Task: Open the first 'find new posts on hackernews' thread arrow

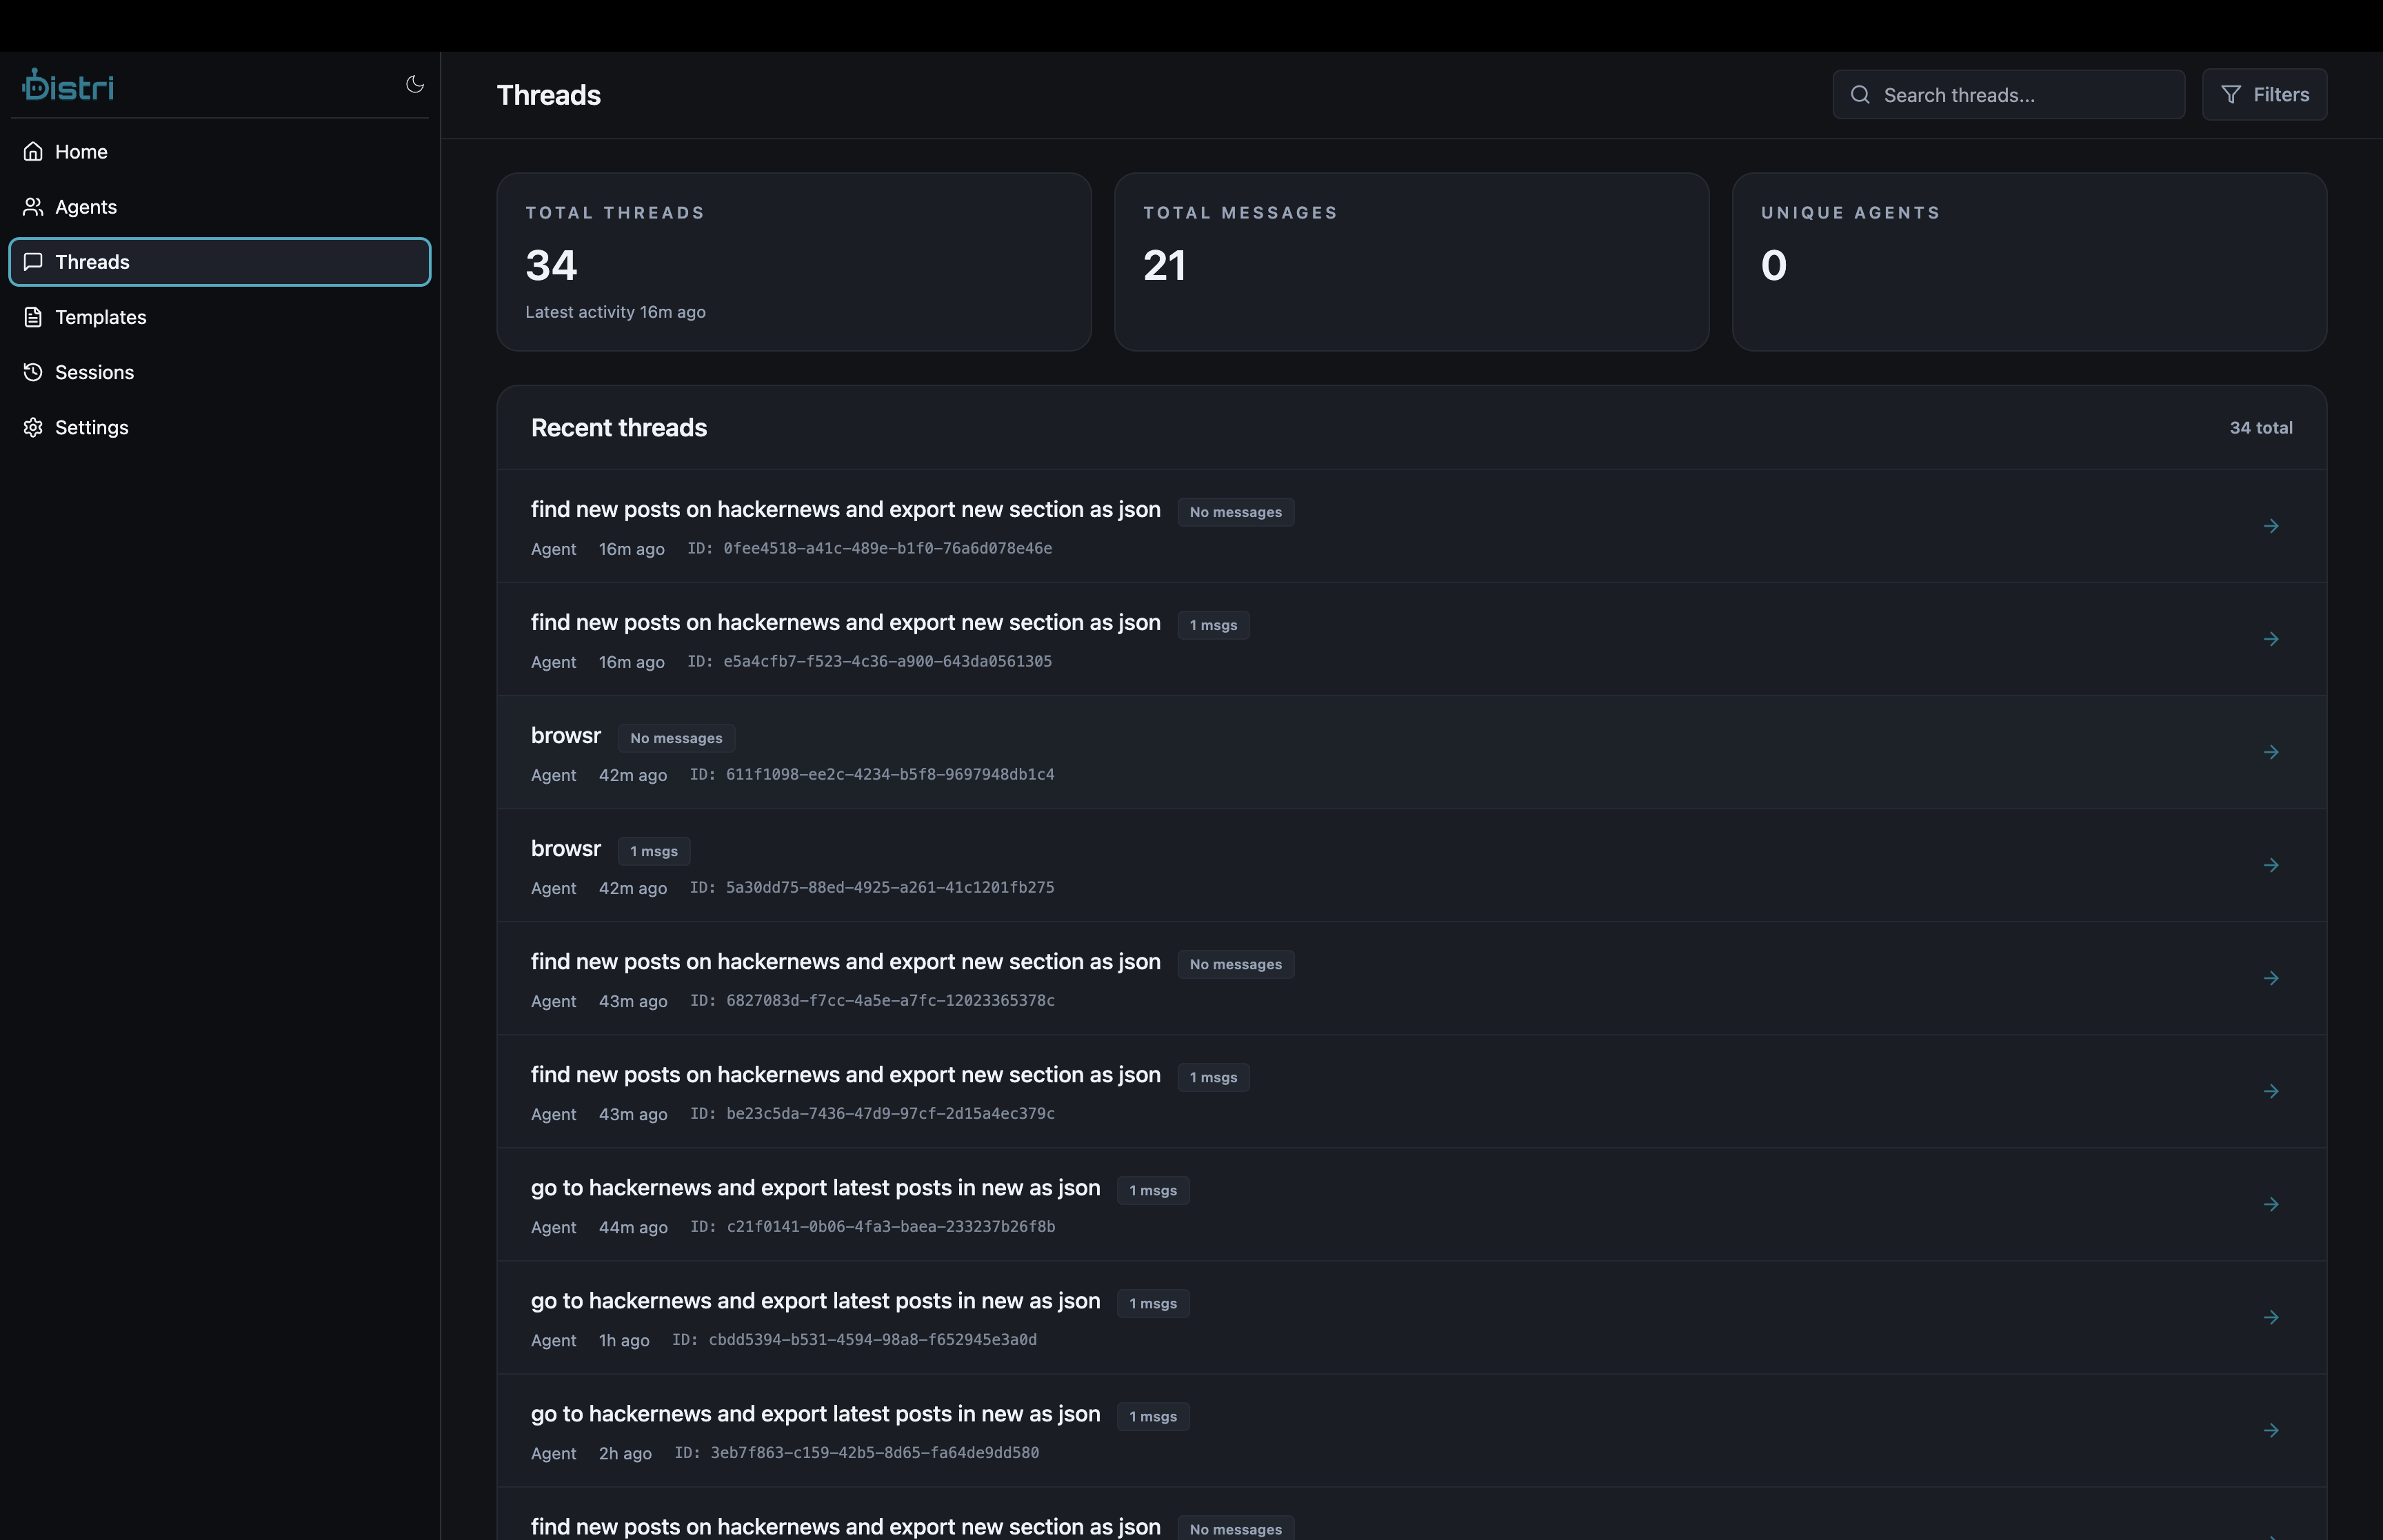Action: pyautogui.click(x=2271, y=525)
